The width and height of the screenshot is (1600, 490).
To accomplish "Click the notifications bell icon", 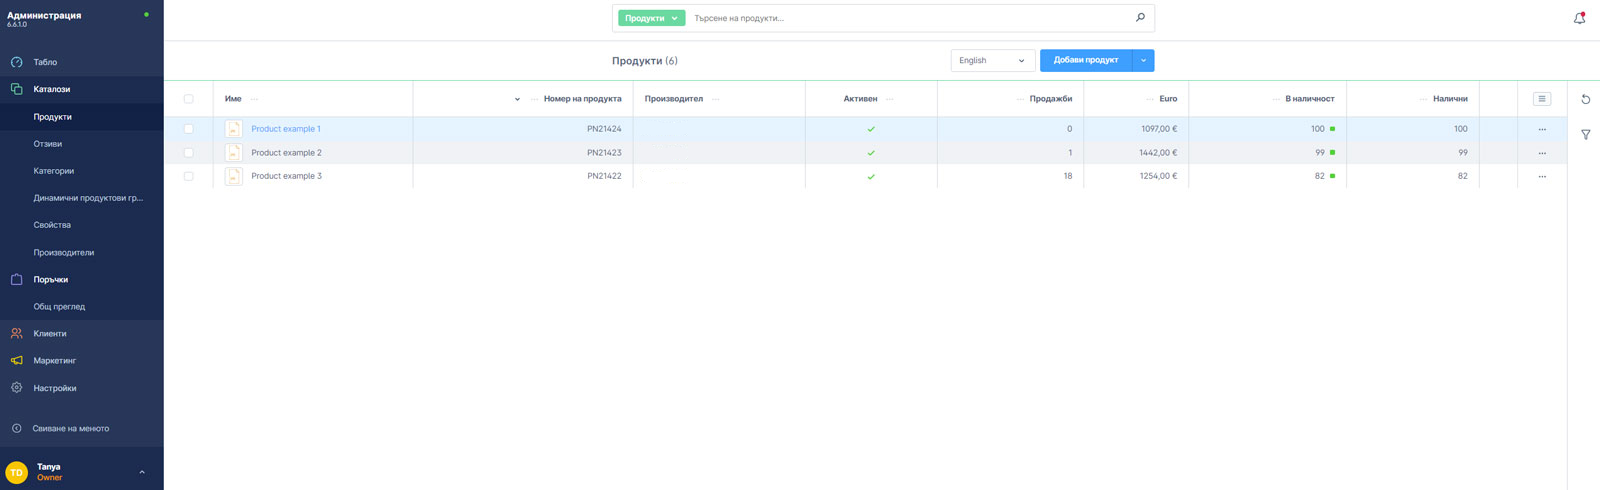I will tap(1579, 18).
